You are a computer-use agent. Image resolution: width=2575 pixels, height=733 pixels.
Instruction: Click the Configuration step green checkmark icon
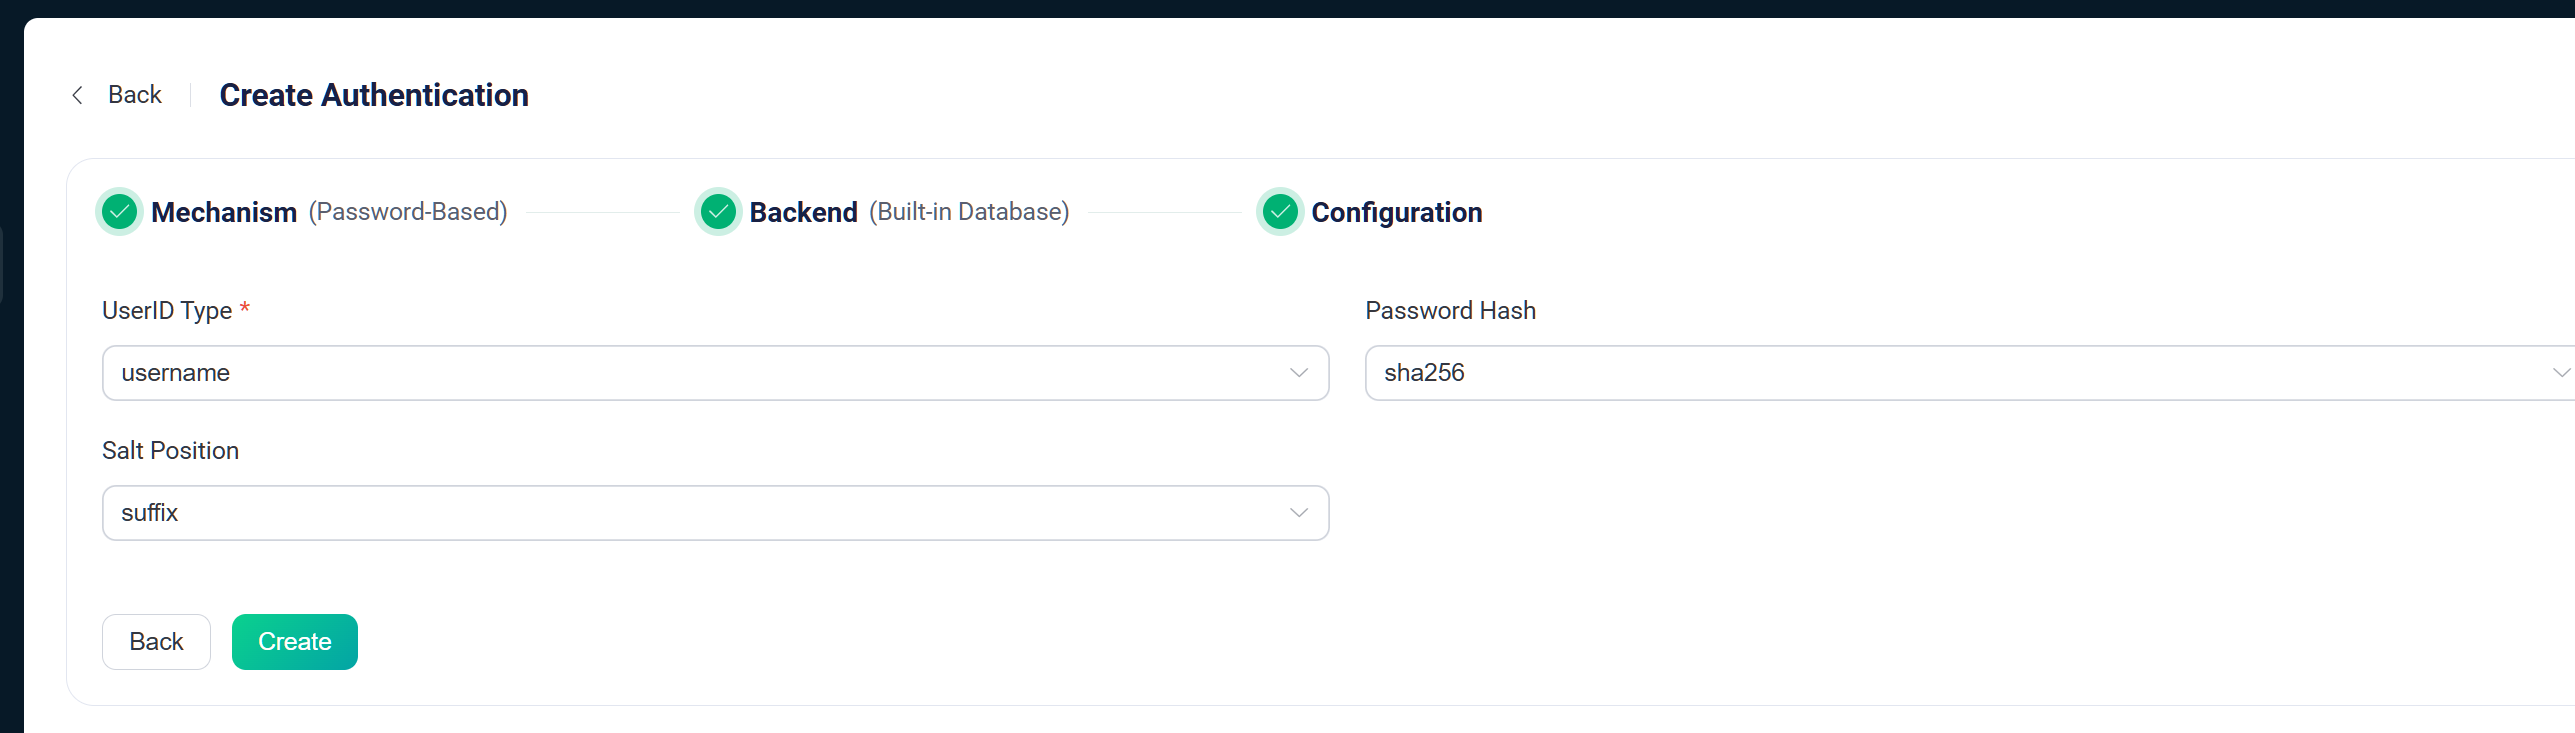[1280, 212]
